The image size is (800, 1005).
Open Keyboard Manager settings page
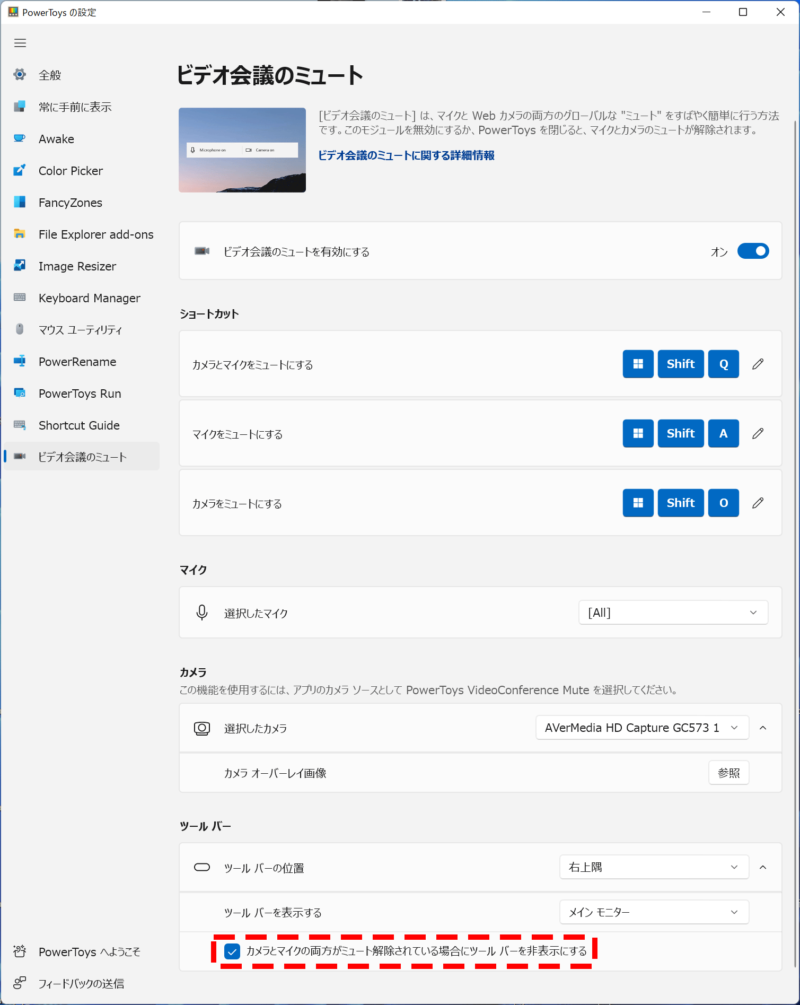click(81, 298)
